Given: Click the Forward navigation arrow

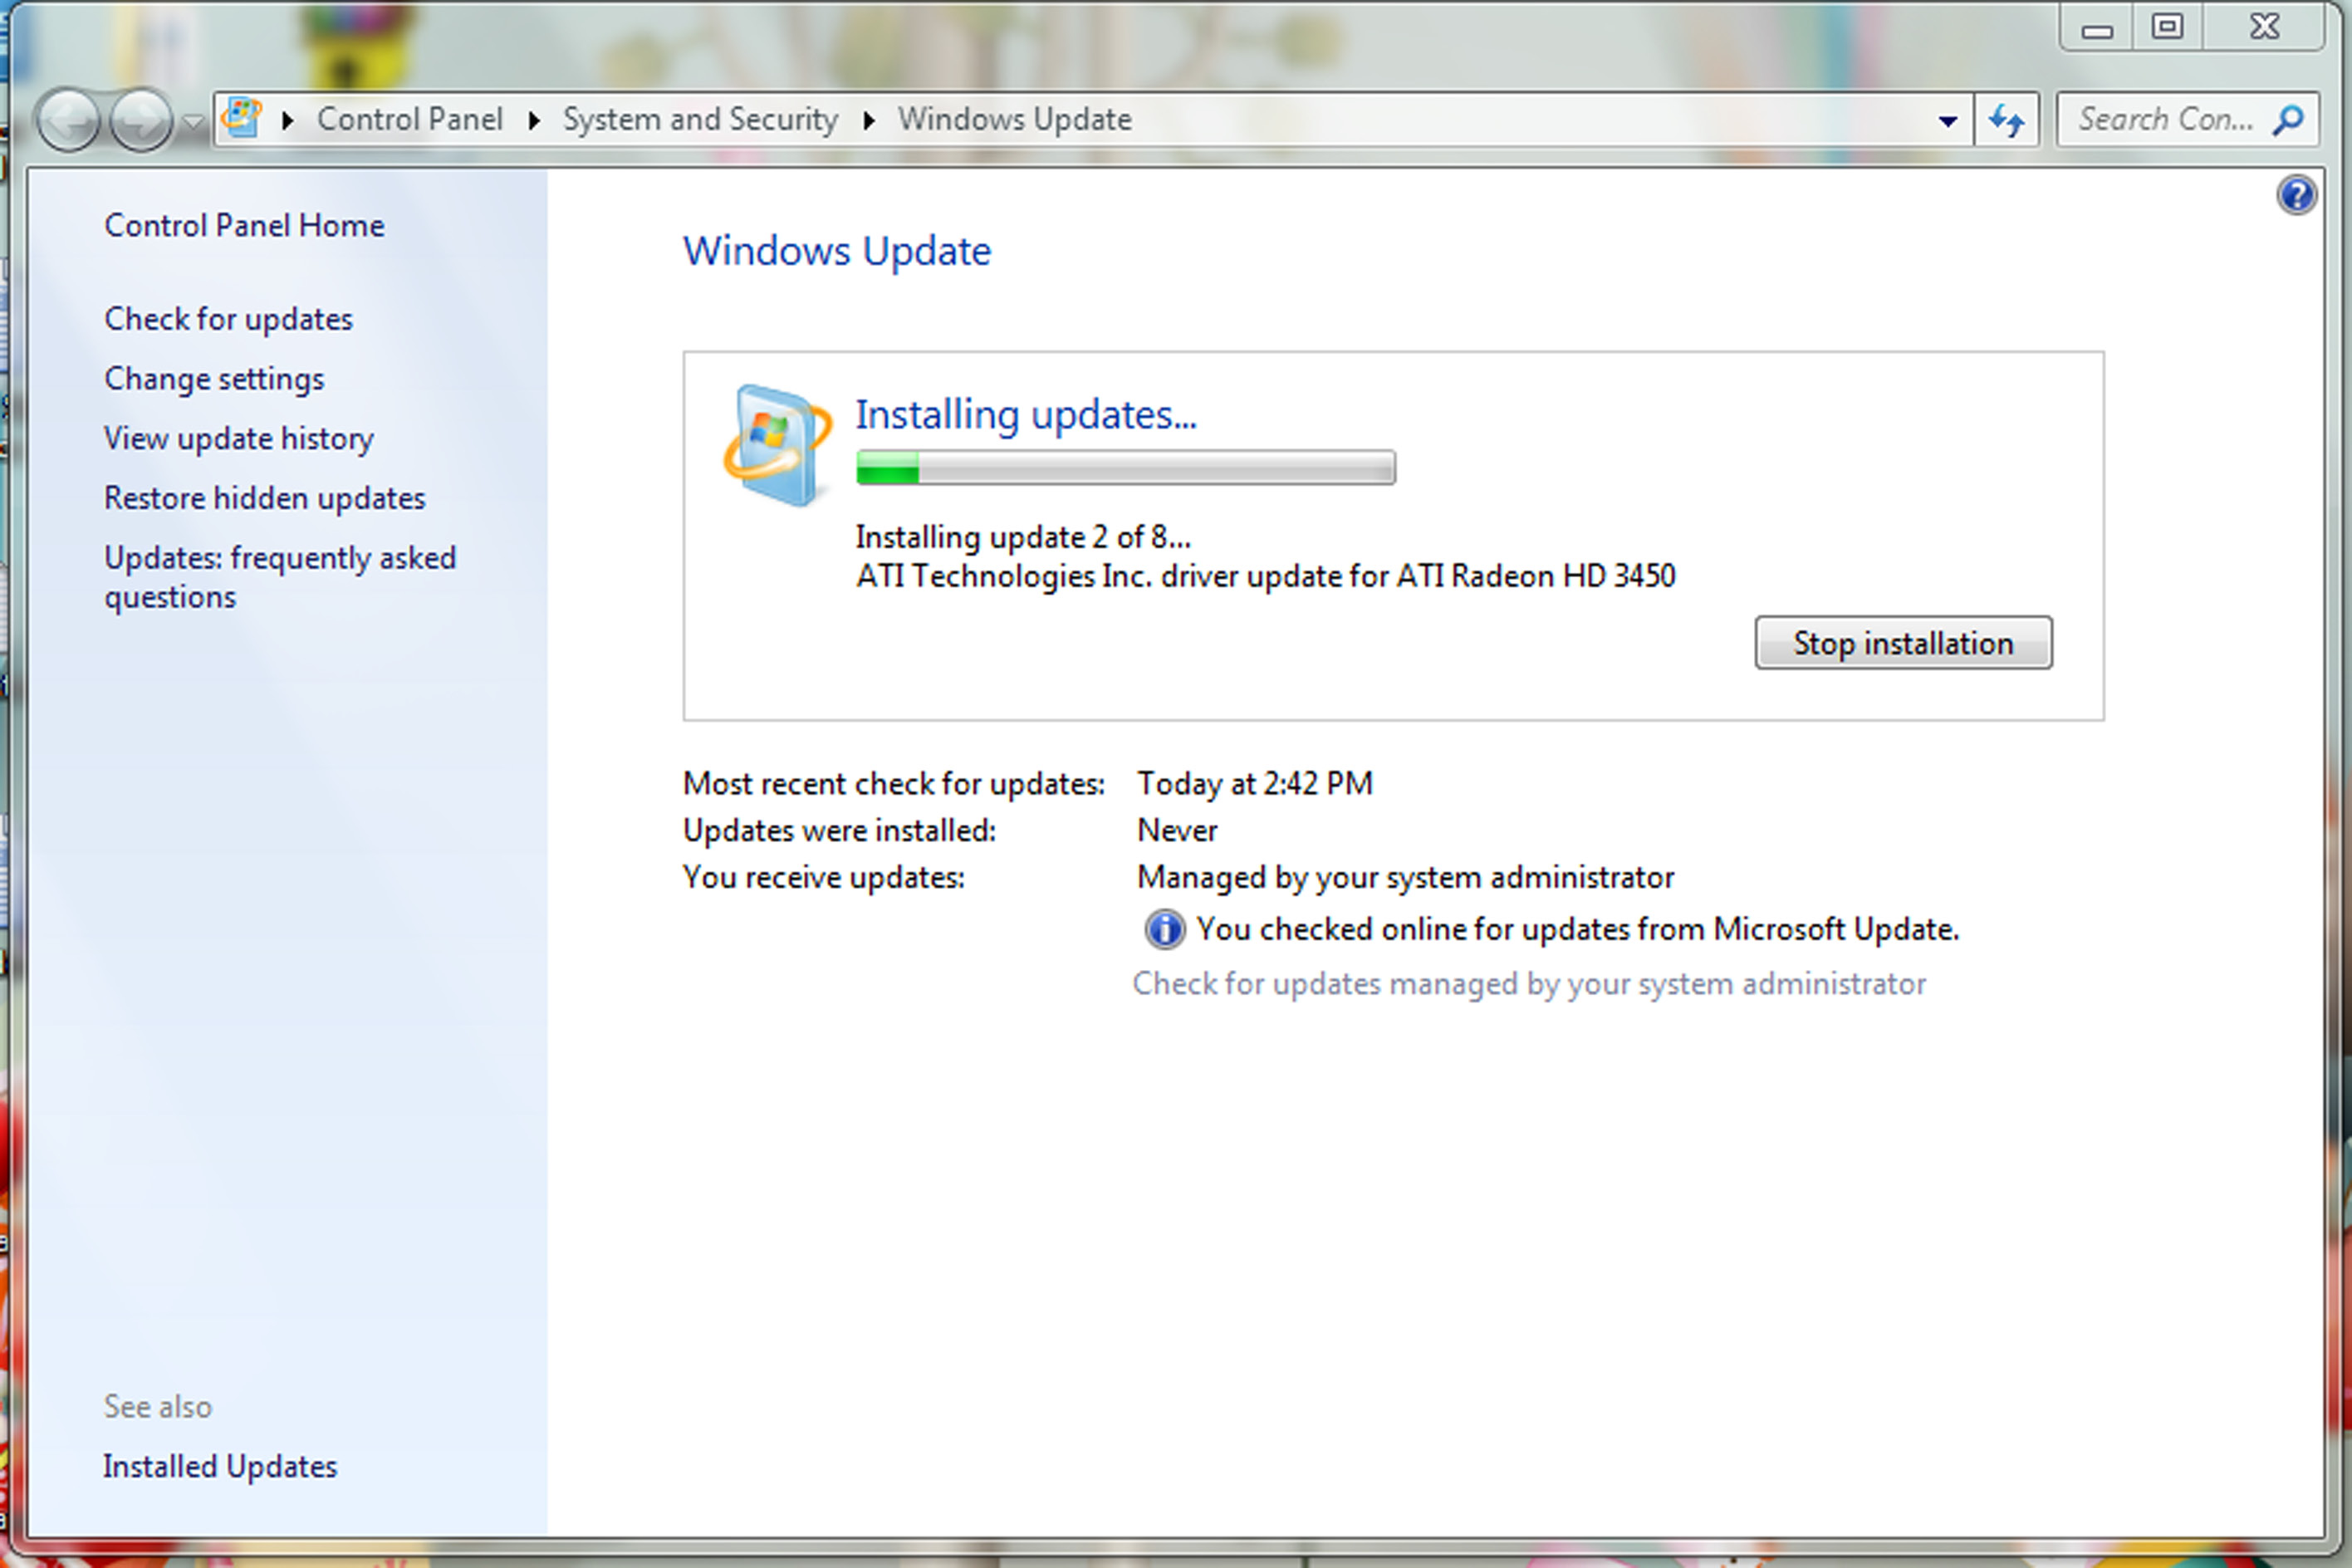Looking at the screenshot, I should (141, 121).
